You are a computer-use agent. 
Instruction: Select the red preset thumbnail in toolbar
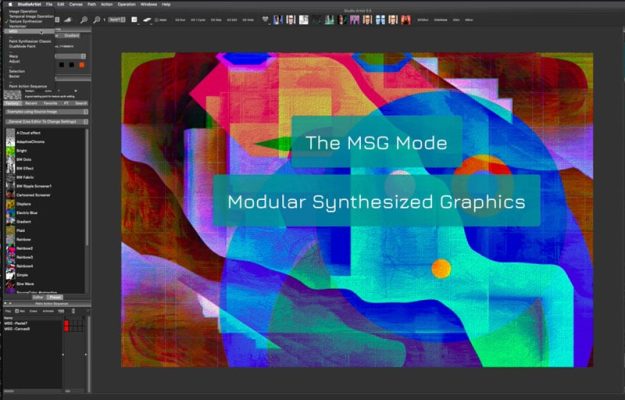(x=406, y=20)
